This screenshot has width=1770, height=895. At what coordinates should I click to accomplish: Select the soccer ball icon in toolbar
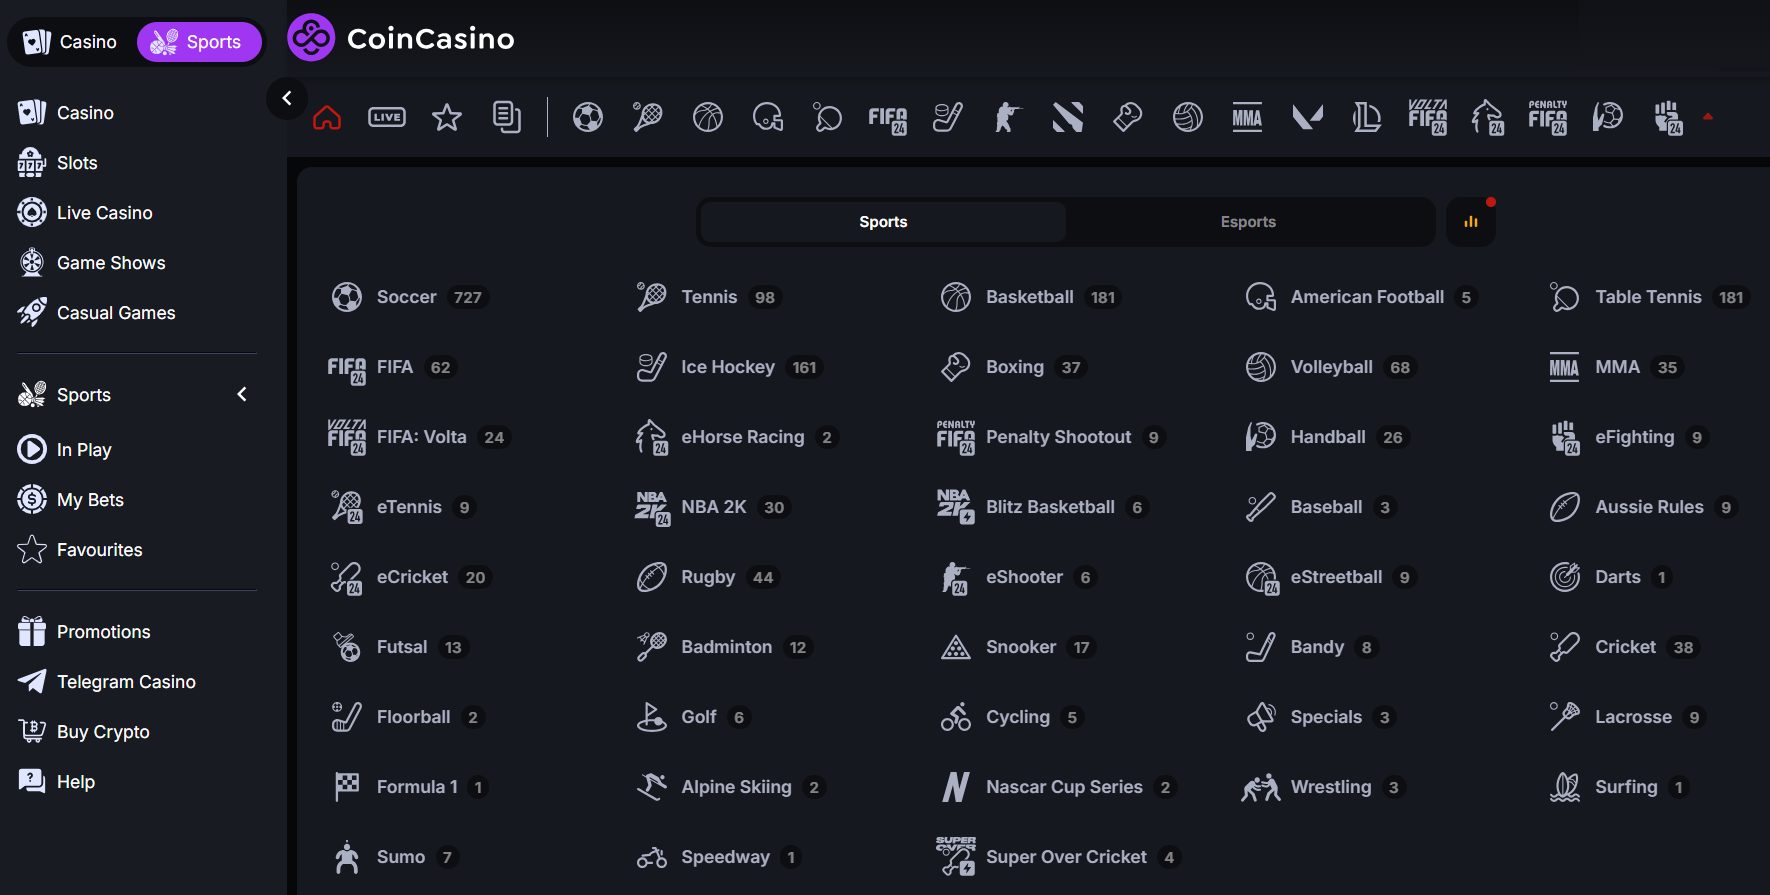point(588,118)
